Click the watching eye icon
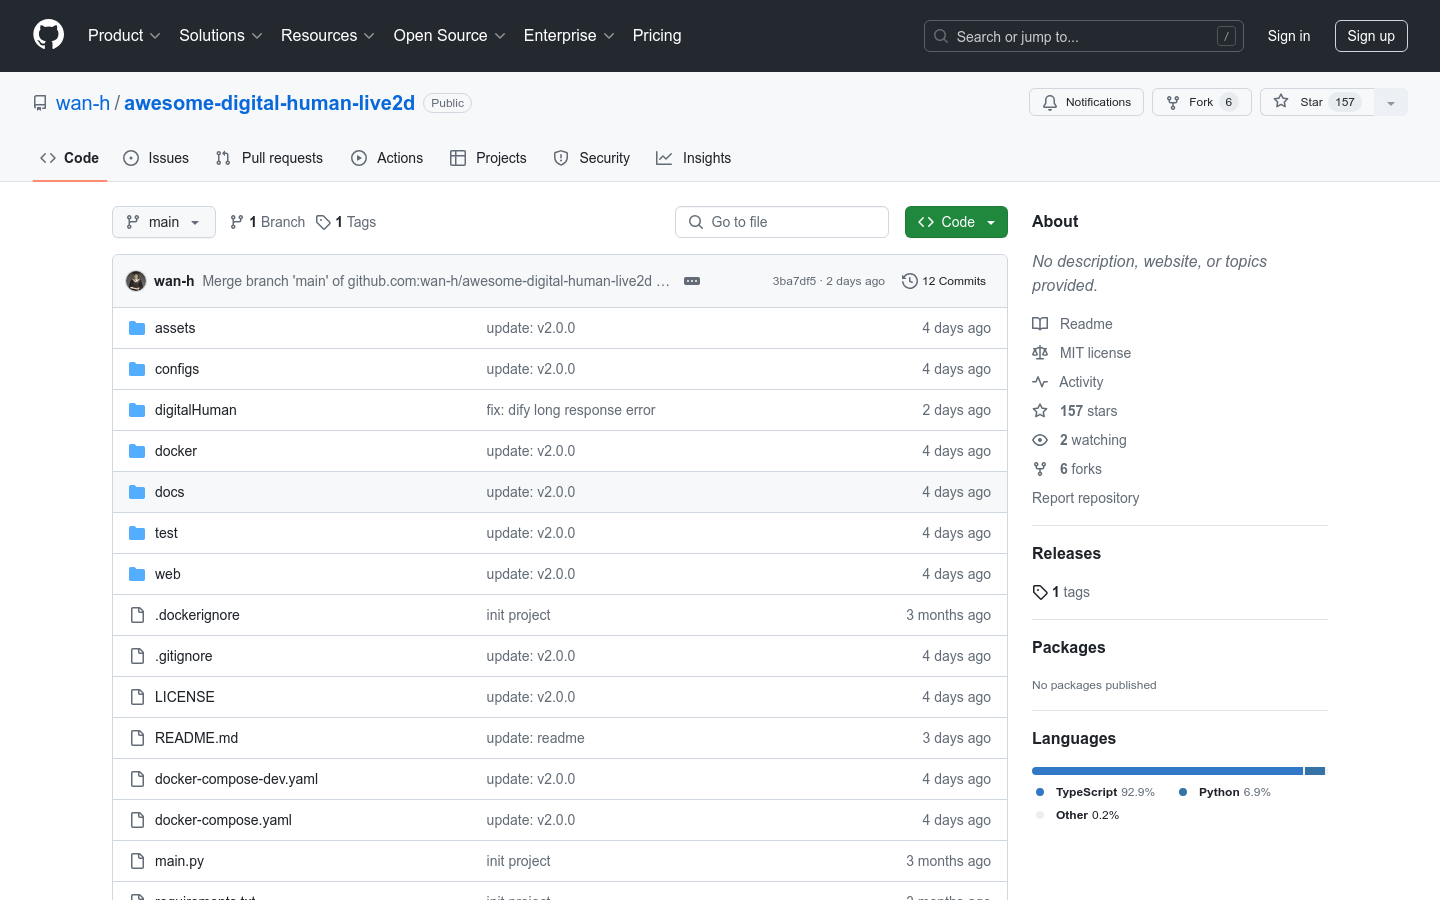This screenshot has width=1440, height=900. pos(1040,440)
